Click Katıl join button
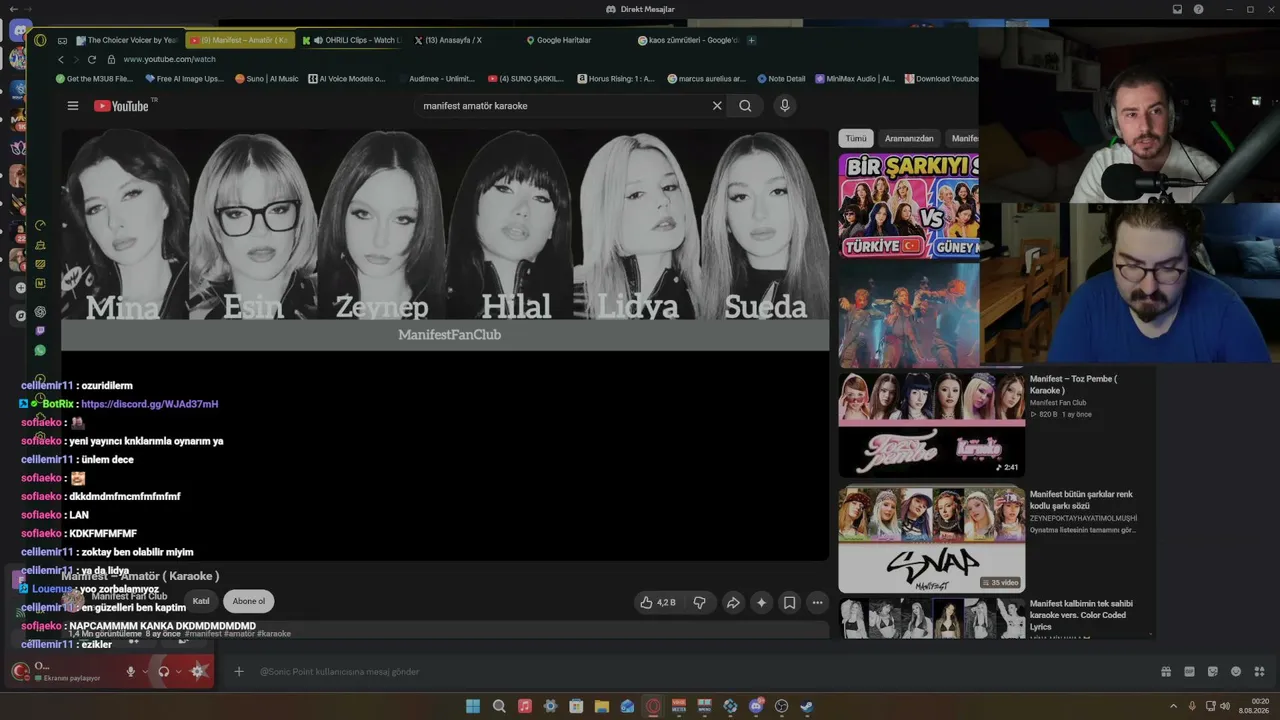The image size is (1280, 720). (201, 601)
